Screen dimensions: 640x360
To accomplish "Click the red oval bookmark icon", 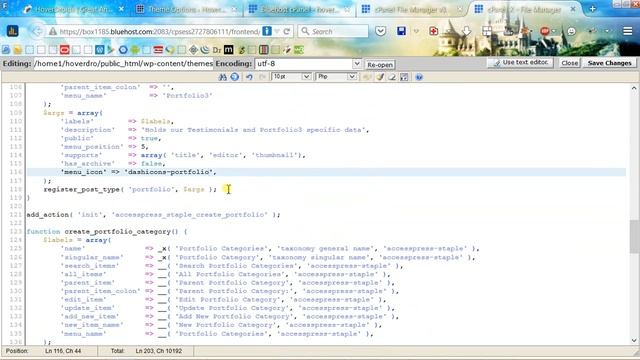I will (64, 50).
